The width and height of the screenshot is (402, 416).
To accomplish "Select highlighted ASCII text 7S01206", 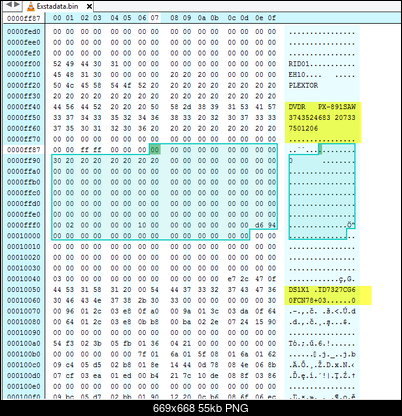I will point(303,128).
